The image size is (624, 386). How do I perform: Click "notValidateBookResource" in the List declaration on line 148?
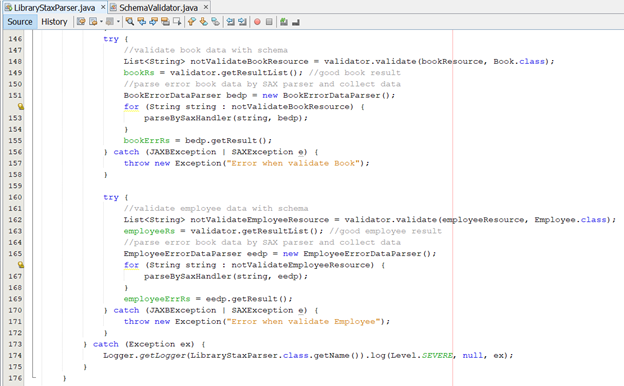[x=249, y=62]
